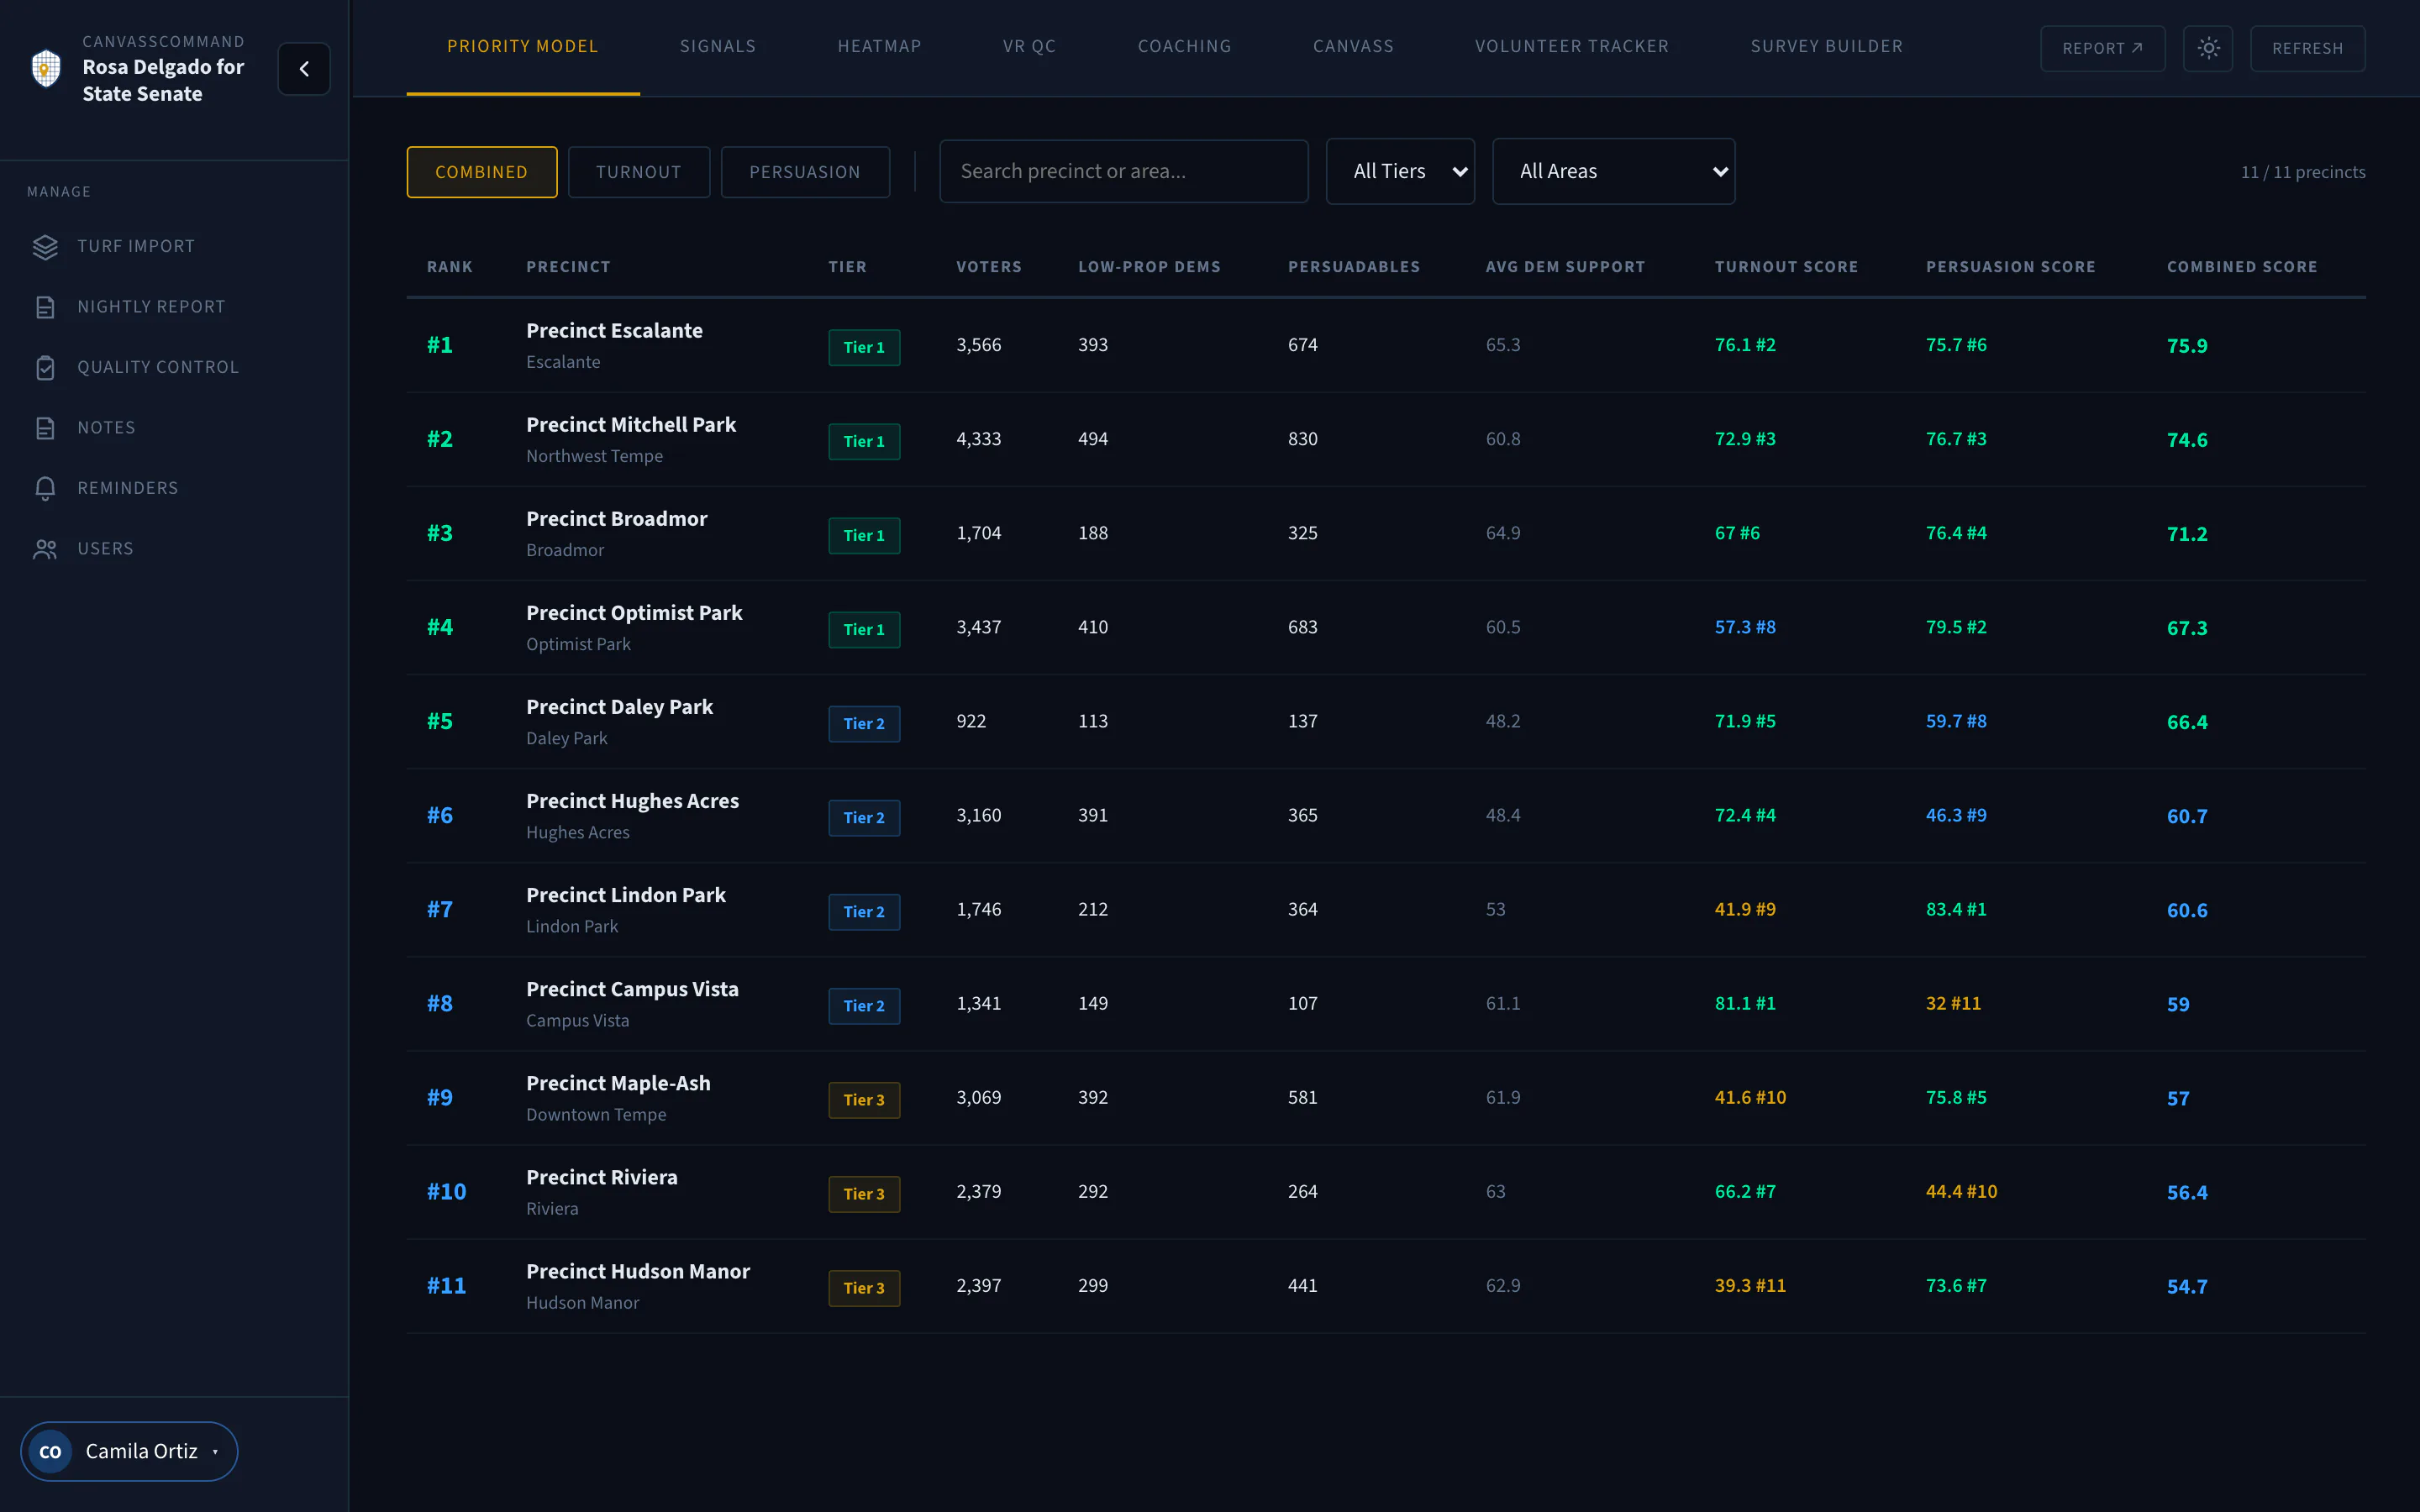Select the Combined scoring mode

[x=481, y=172]
